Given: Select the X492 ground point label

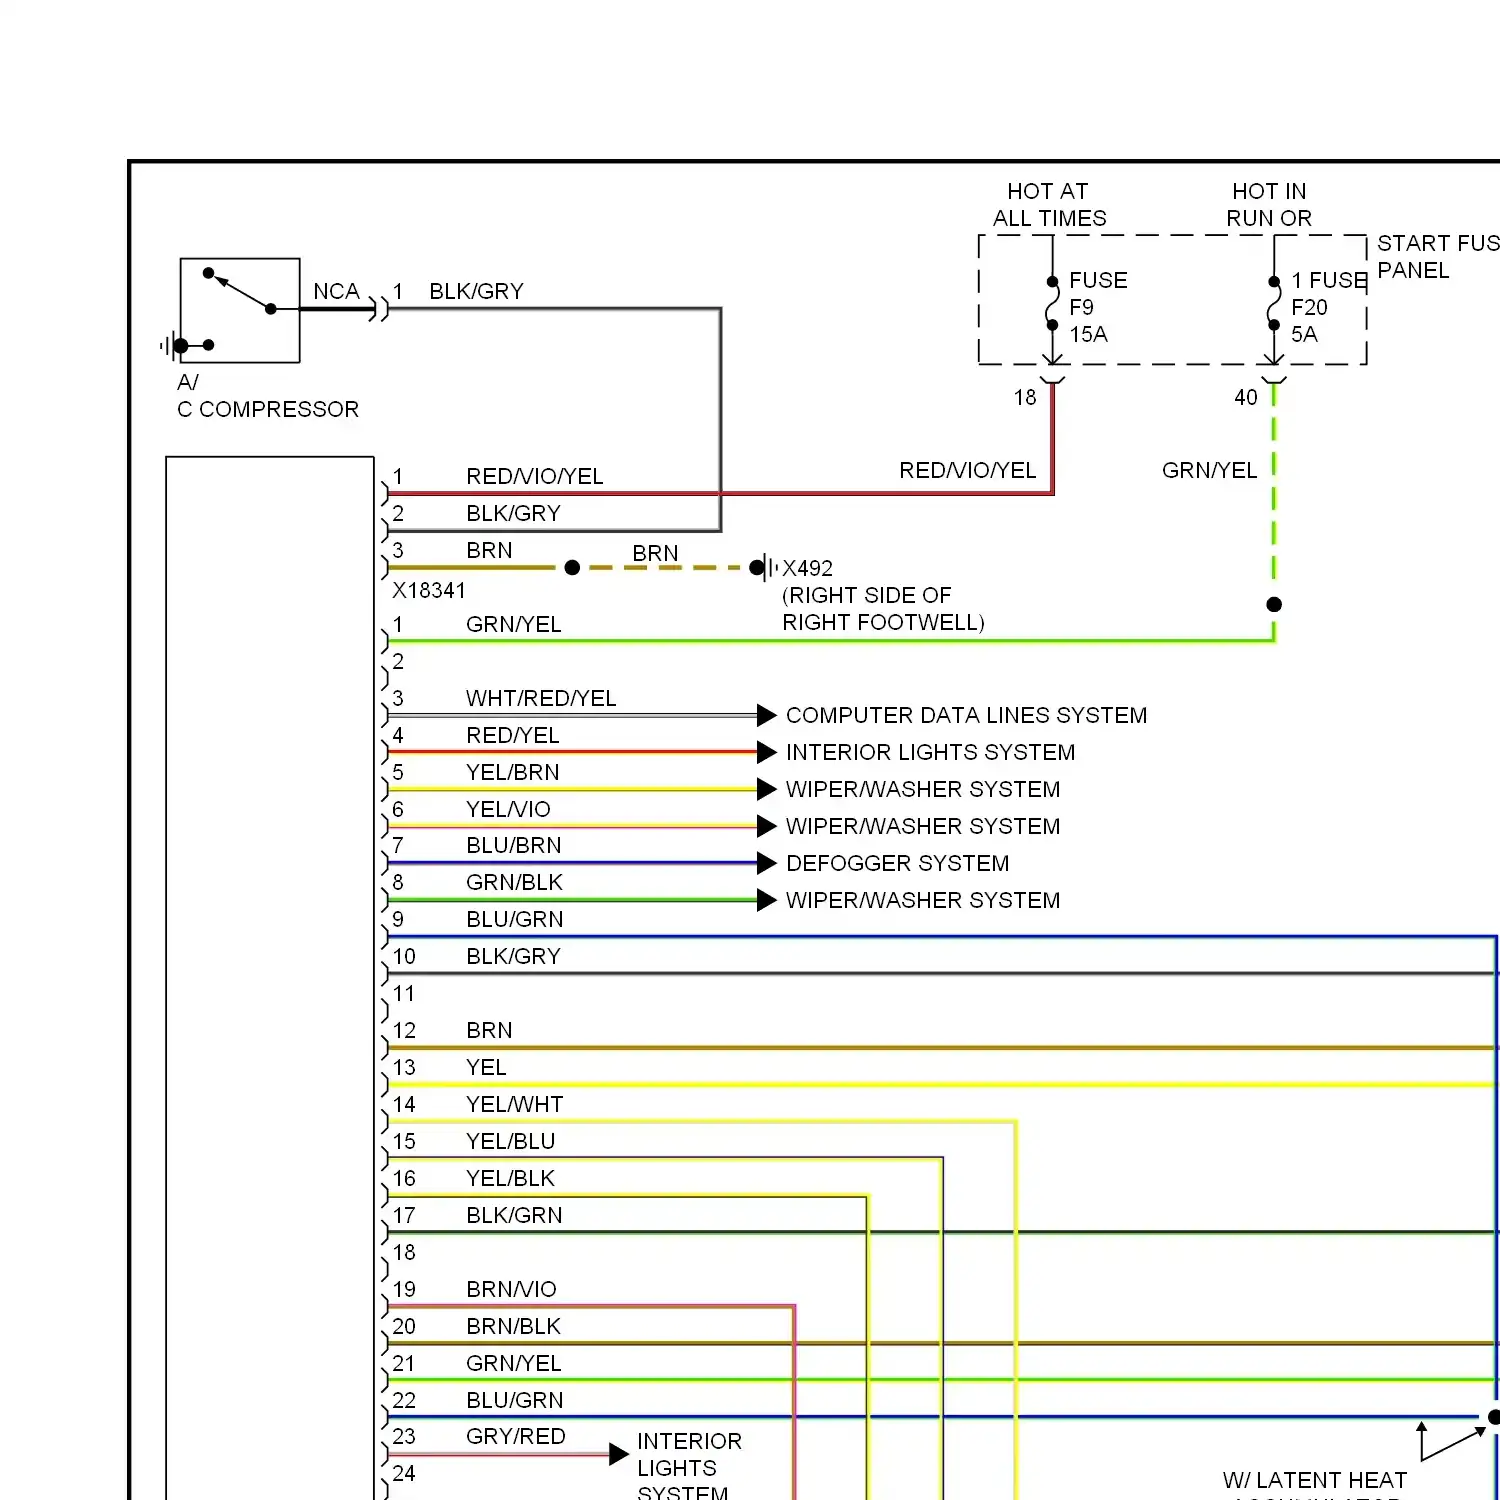Looking at the screenshot, I should pos(808,568).
